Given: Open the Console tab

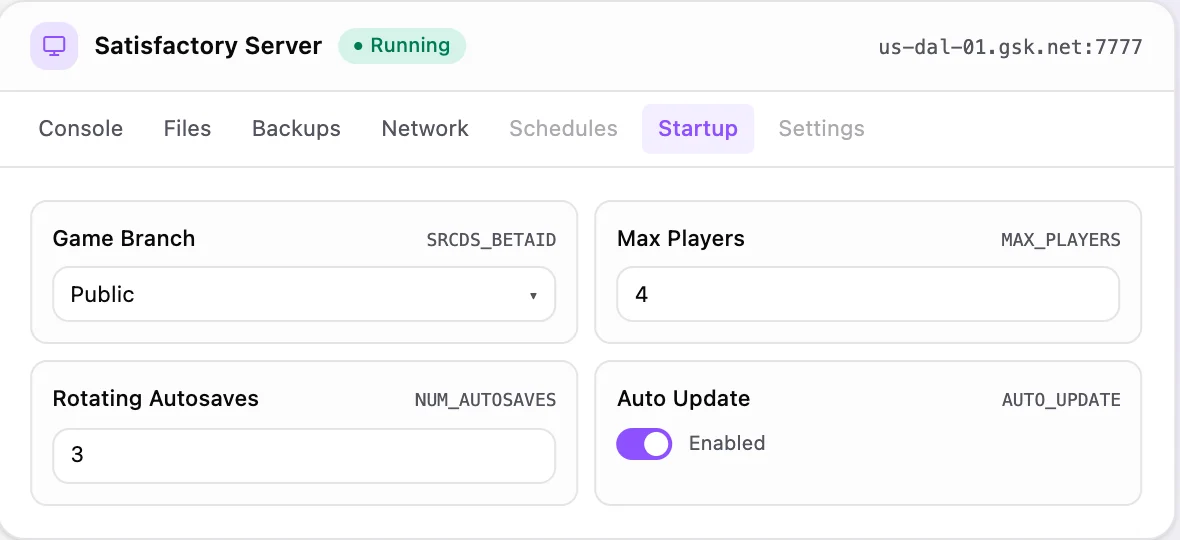Looking at the screenshot, I should coord(81,129).
